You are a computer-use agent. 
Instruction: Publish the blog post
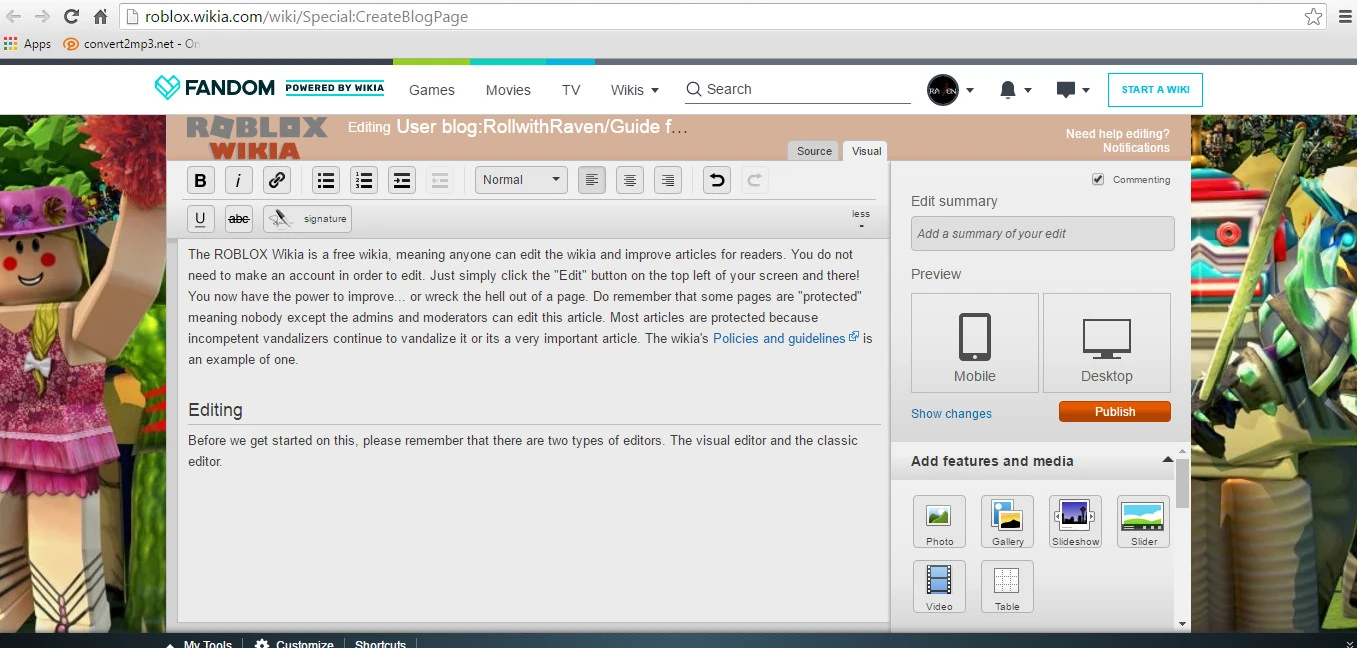[1115, 411]
